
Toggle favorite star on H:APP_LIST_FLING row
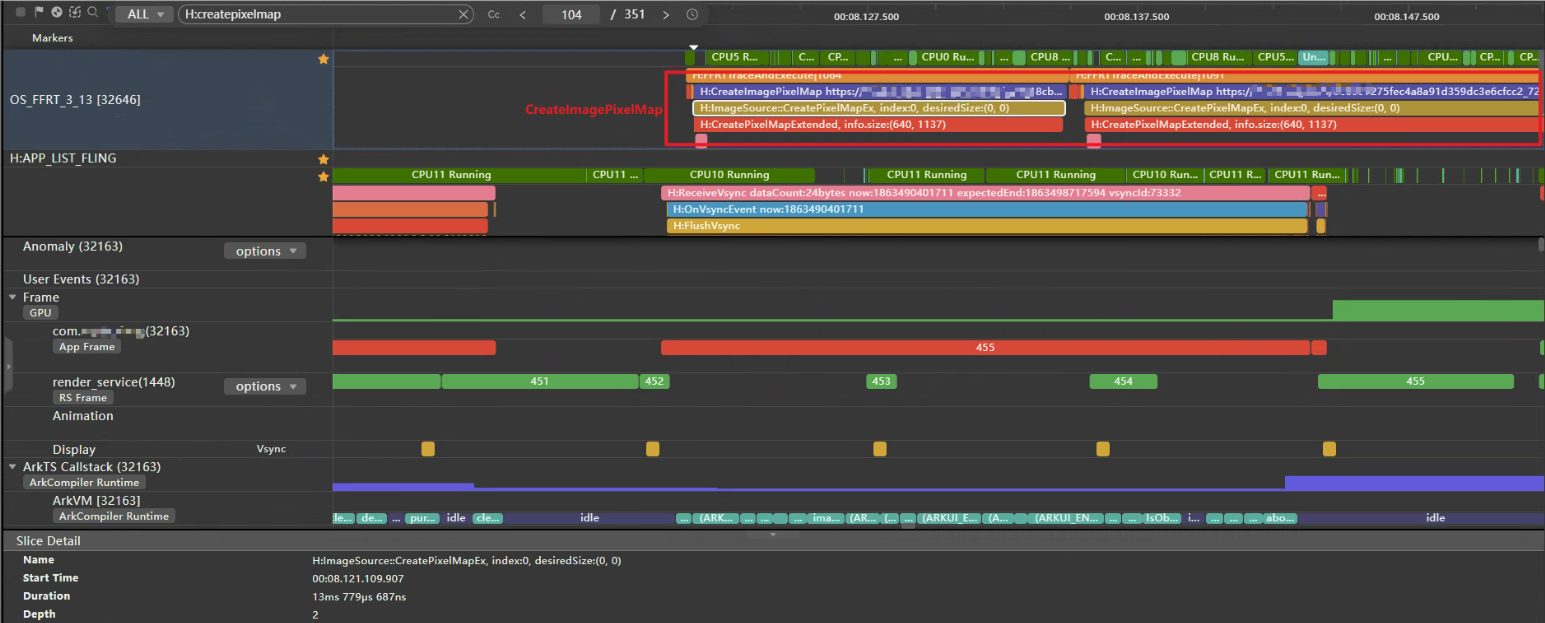[x=323, y=159]
